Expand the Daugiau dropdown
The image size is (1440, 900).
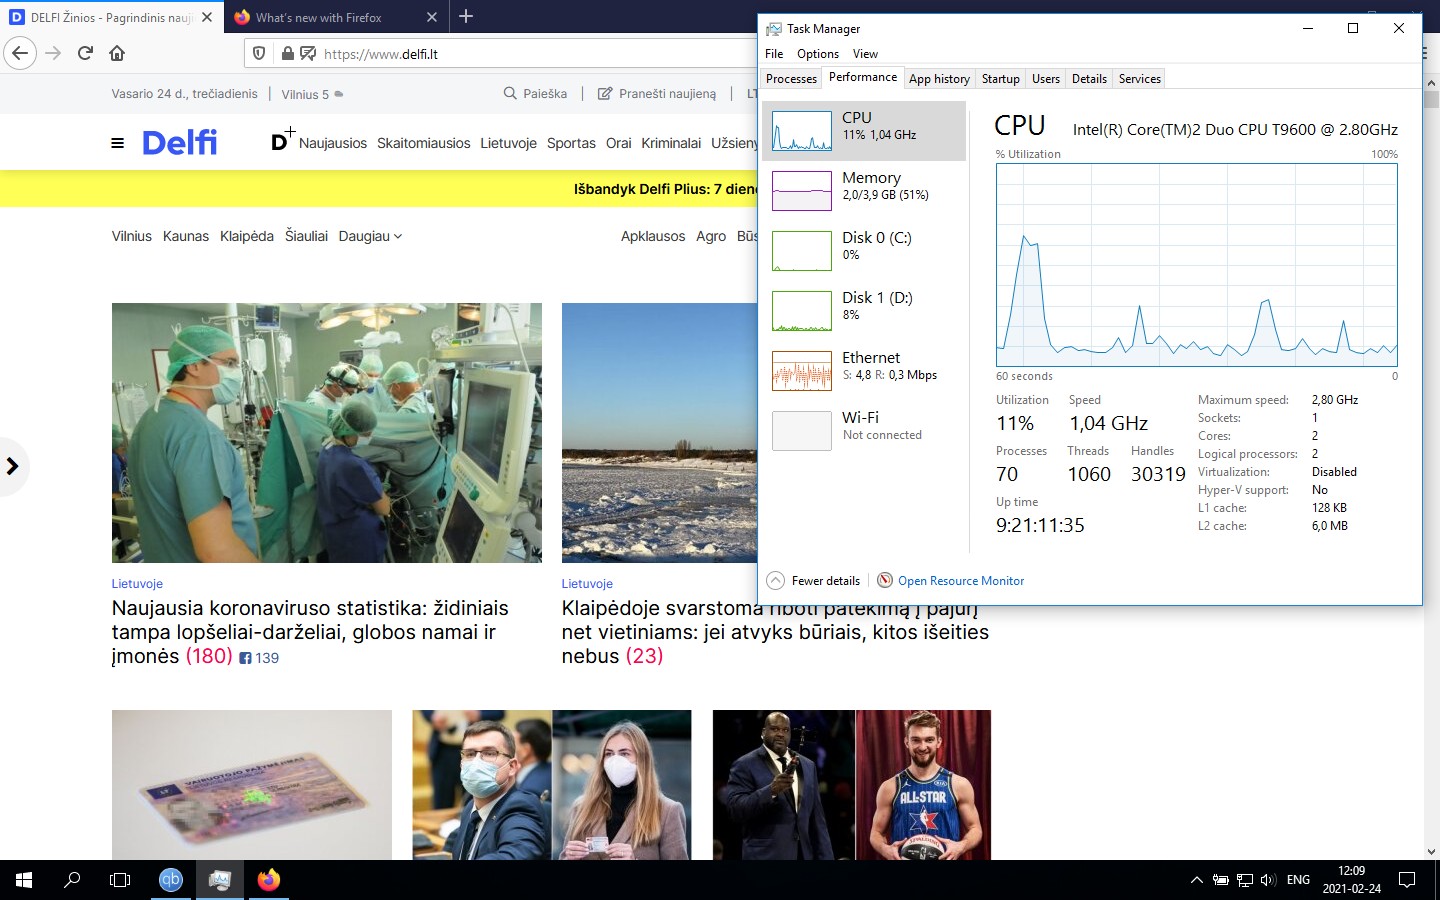(x=370, y=236)
